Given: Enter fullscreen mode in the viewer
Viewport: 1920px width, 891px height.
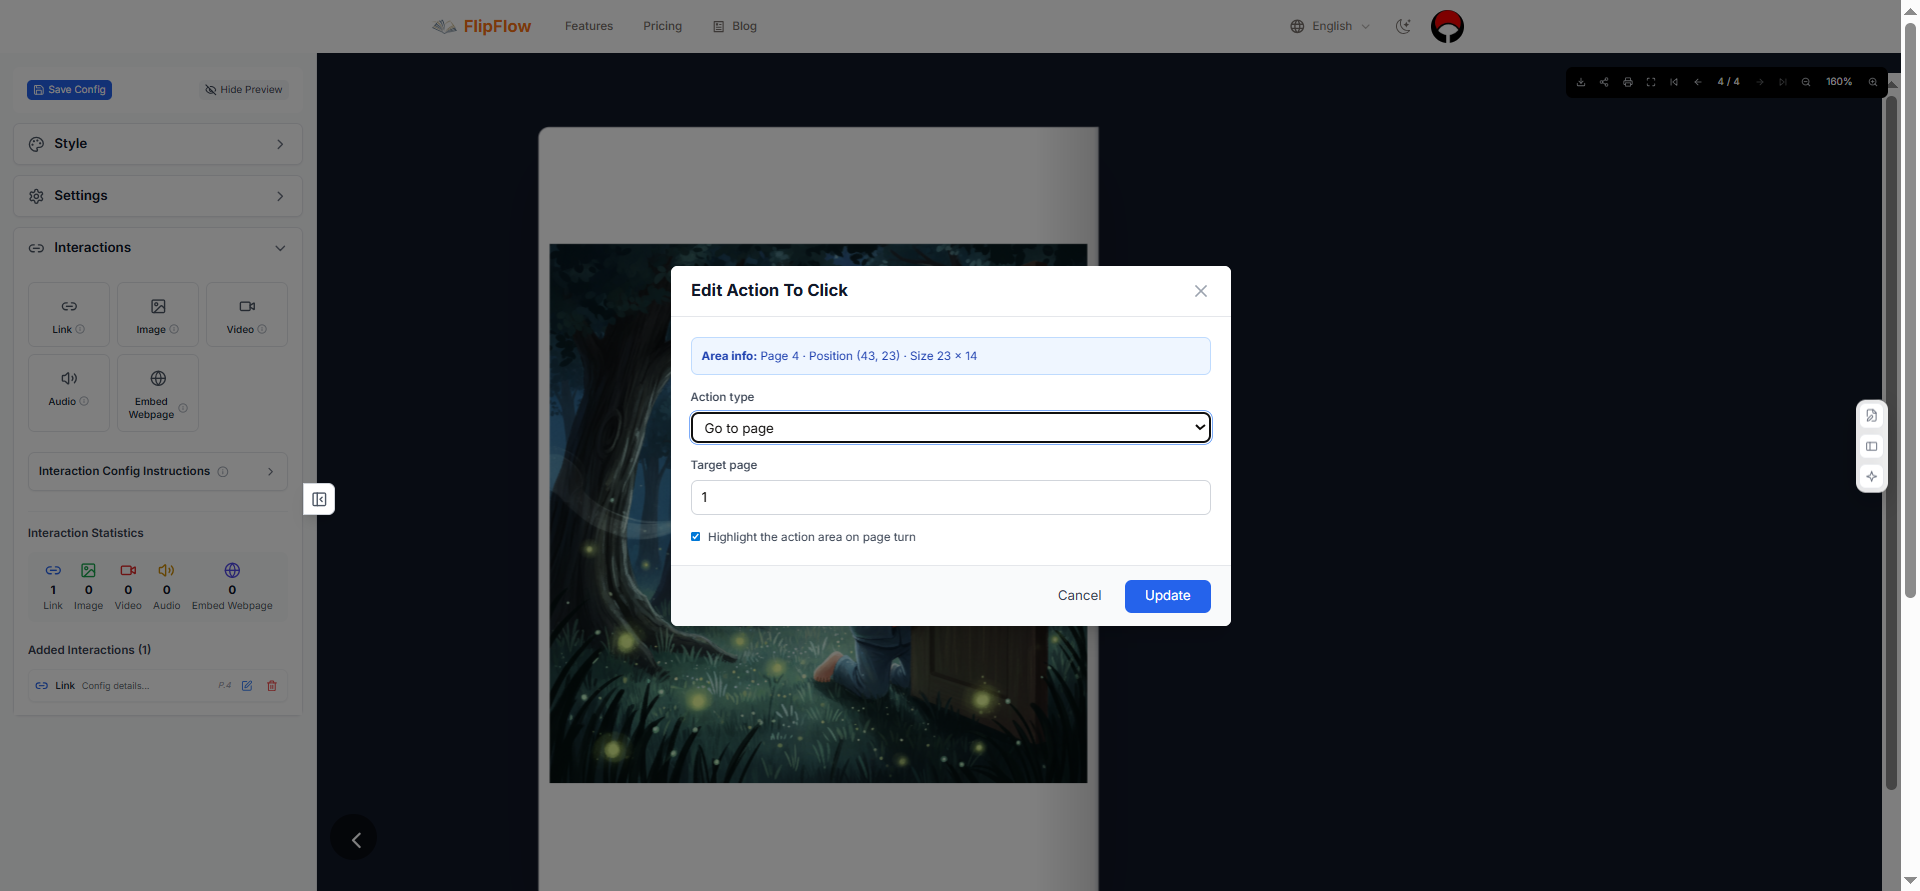Looking at the screenshot, I should pos(1651,82).
